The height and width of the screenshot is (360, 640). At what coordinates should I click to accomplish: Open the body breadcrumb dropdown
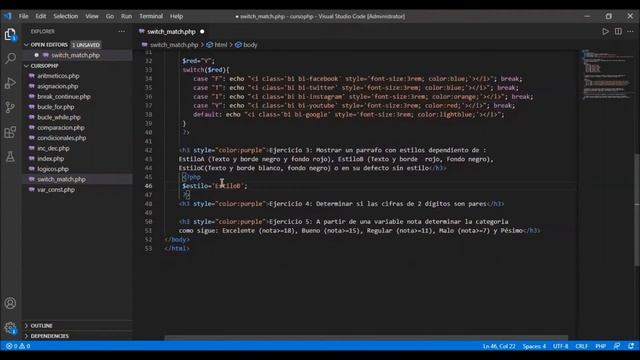tap(246, 45)
